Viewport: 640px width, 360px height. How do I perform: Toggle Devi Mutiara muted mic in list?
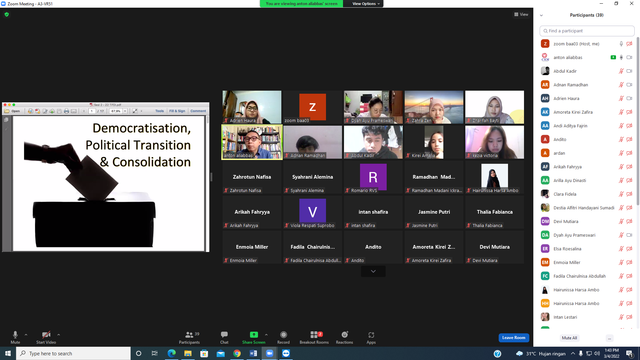[621, 222]
